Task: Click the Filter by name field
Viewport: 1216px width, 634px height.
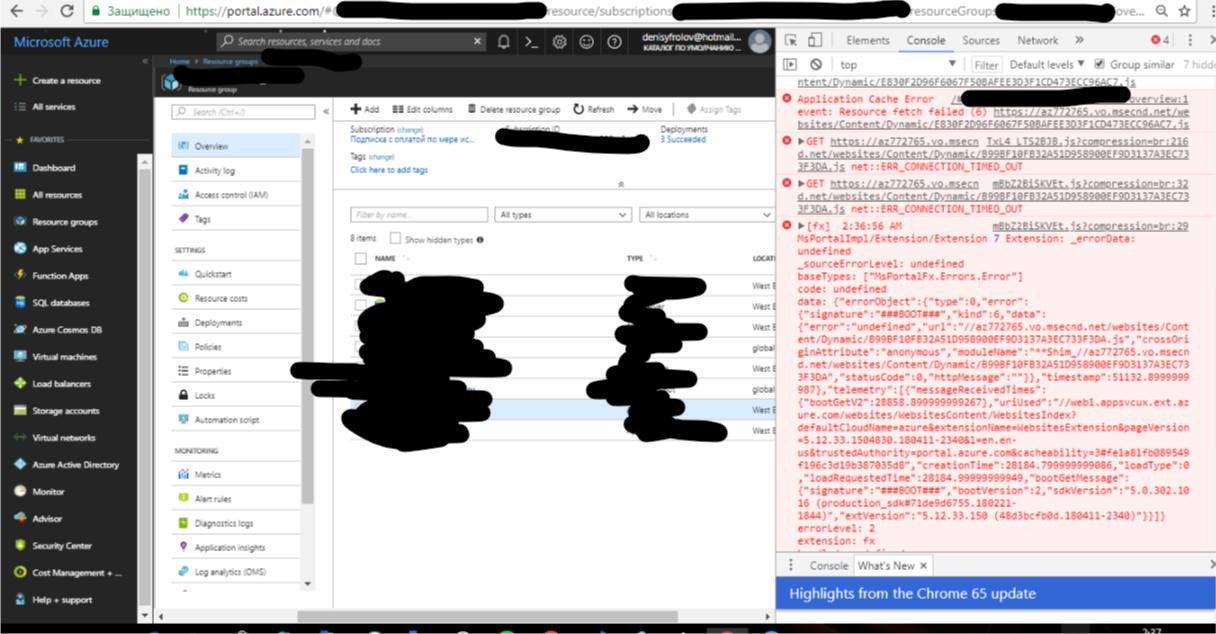Action: (418, 215)
